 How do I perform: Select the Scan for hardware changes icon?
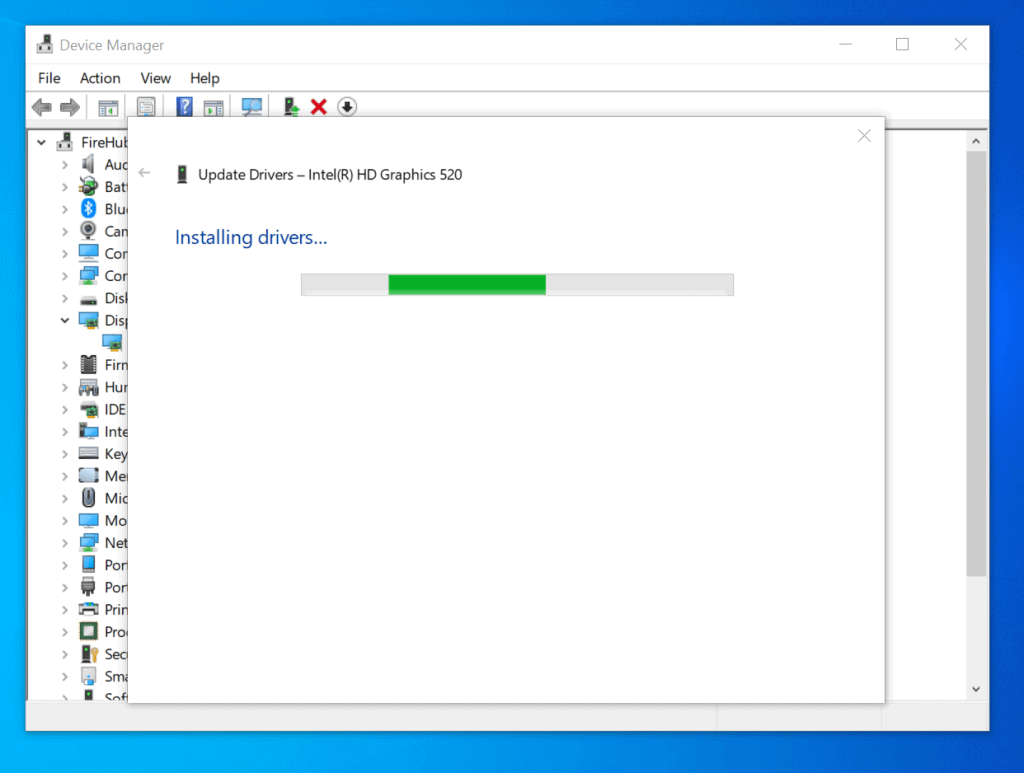click(x=251, y=106)
